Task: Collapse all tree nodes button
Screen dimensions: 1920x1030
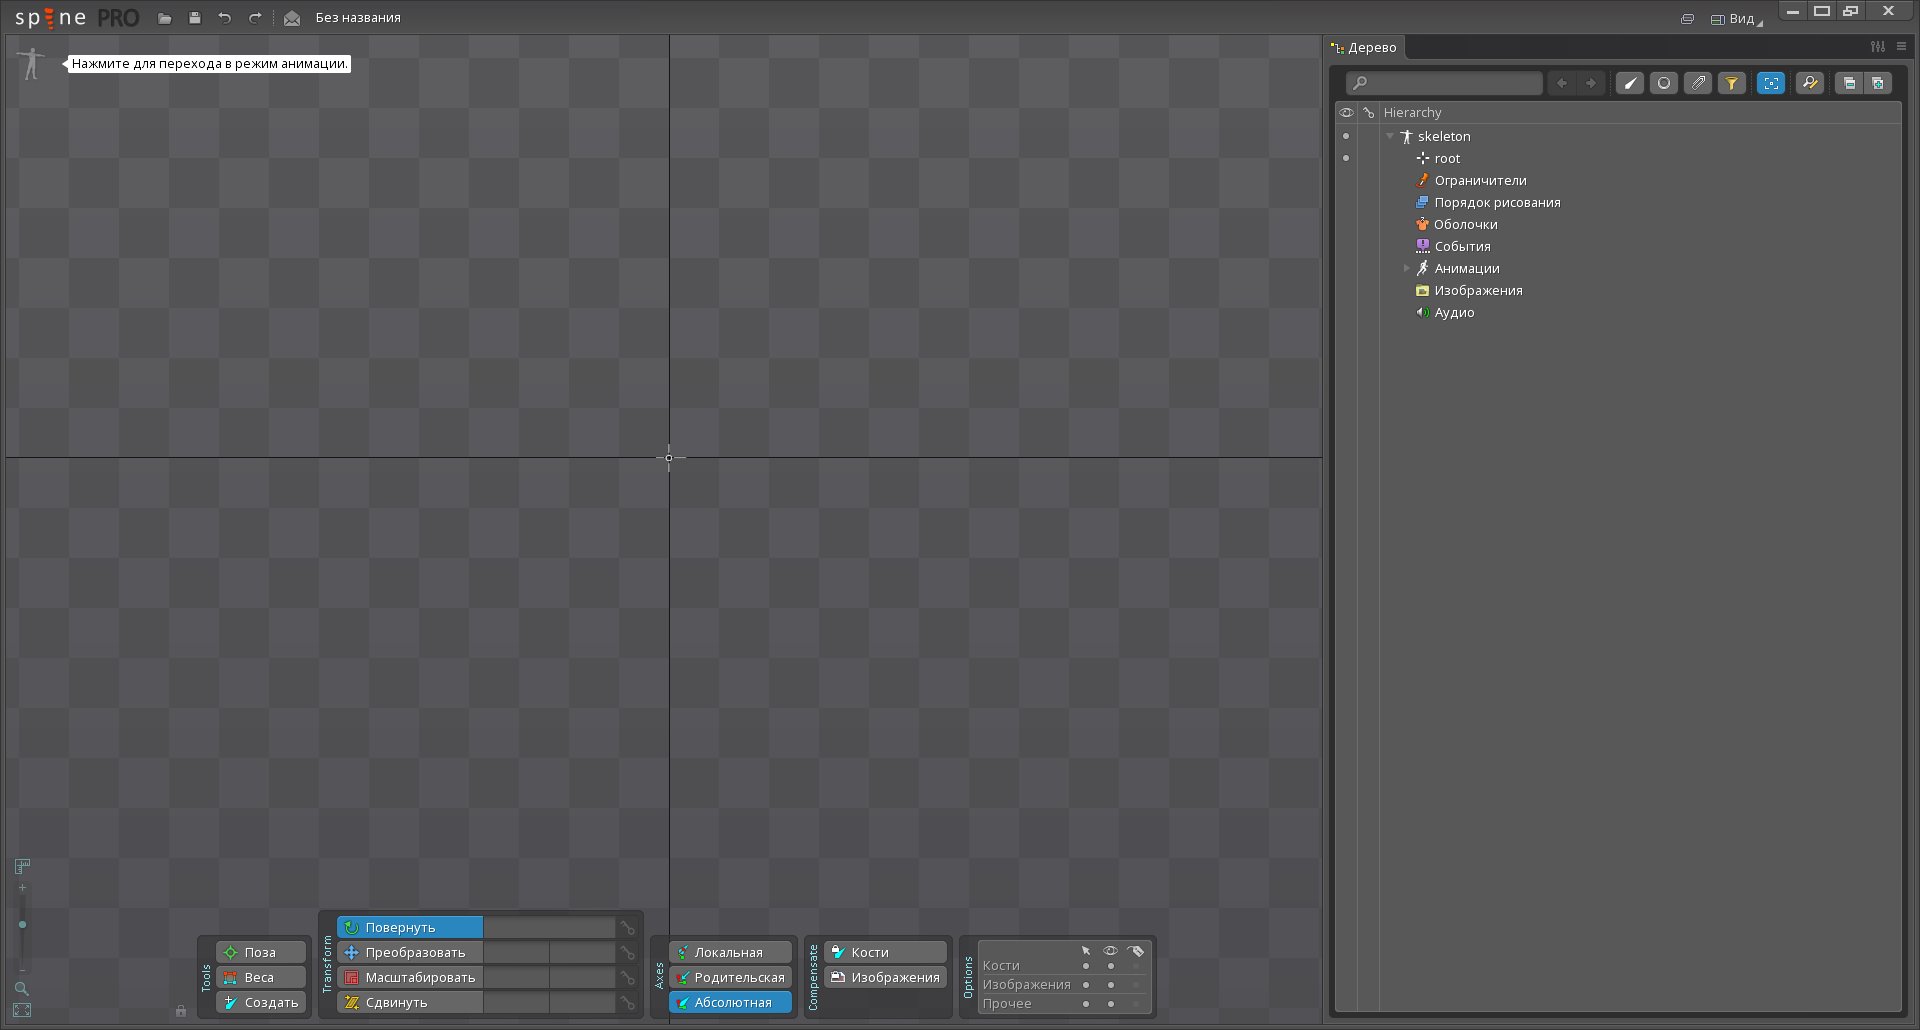Action: pyautogui.click(x=1849, y=83)
